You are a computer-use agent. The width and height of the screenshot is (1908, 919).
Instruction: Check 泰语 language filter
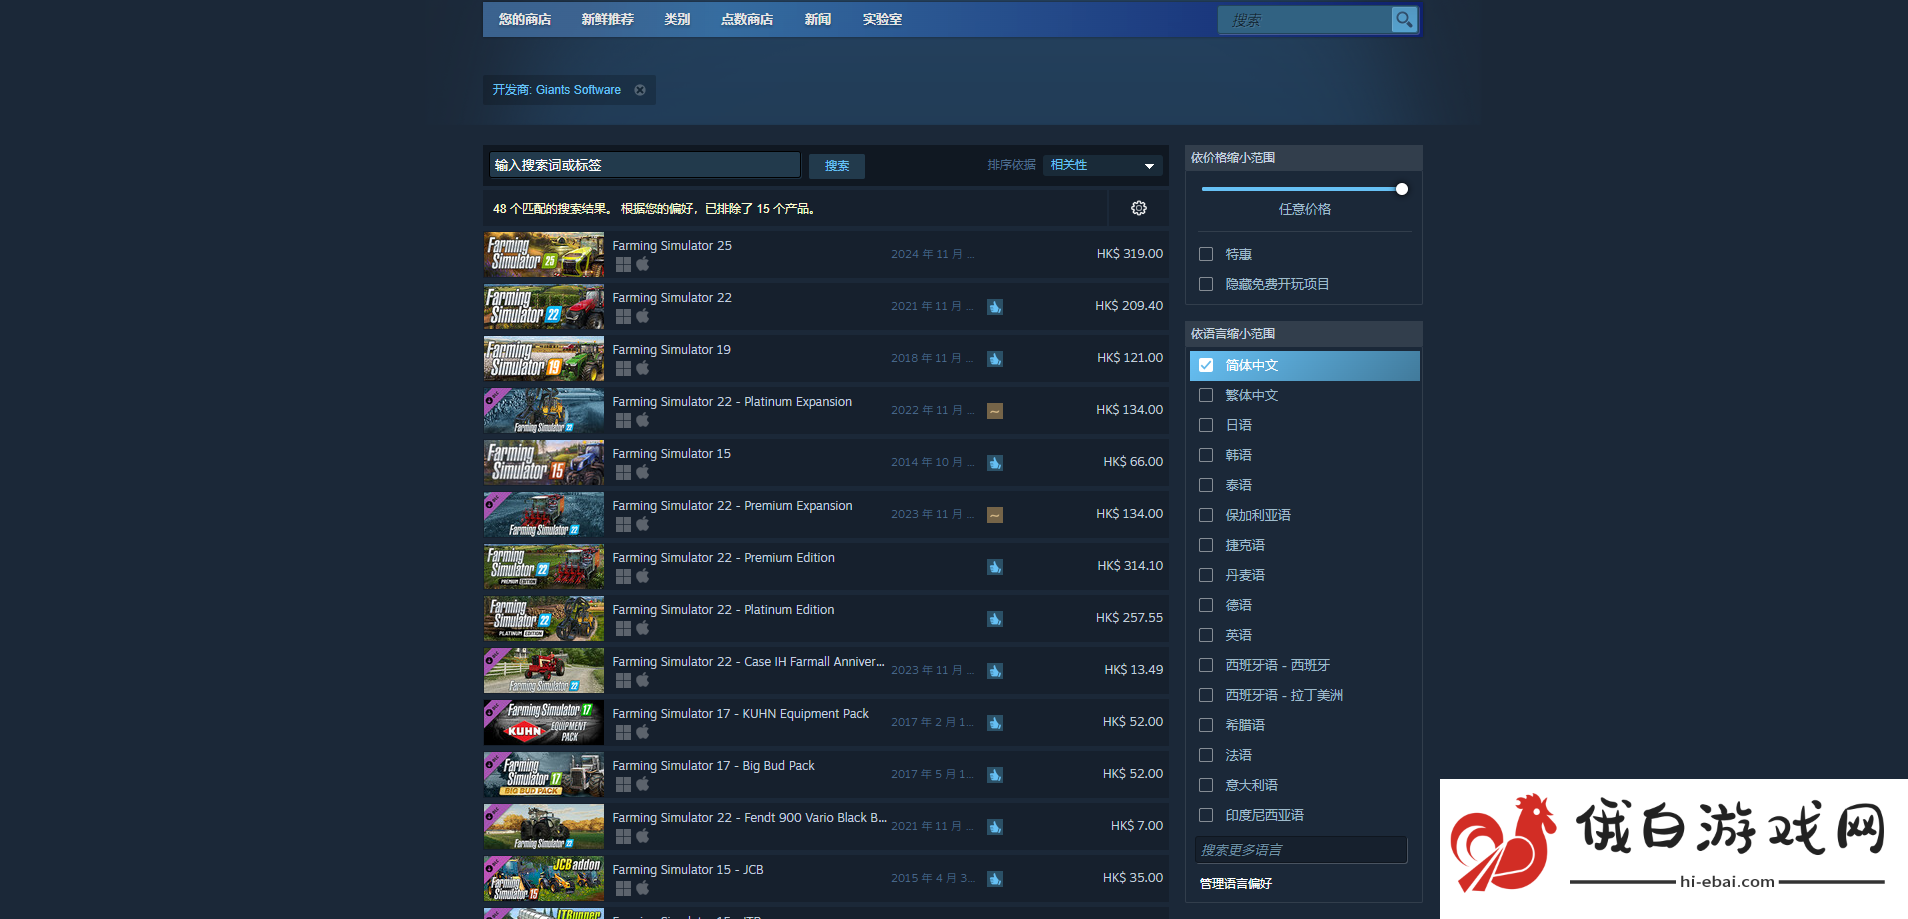[x=1206, y=485]
